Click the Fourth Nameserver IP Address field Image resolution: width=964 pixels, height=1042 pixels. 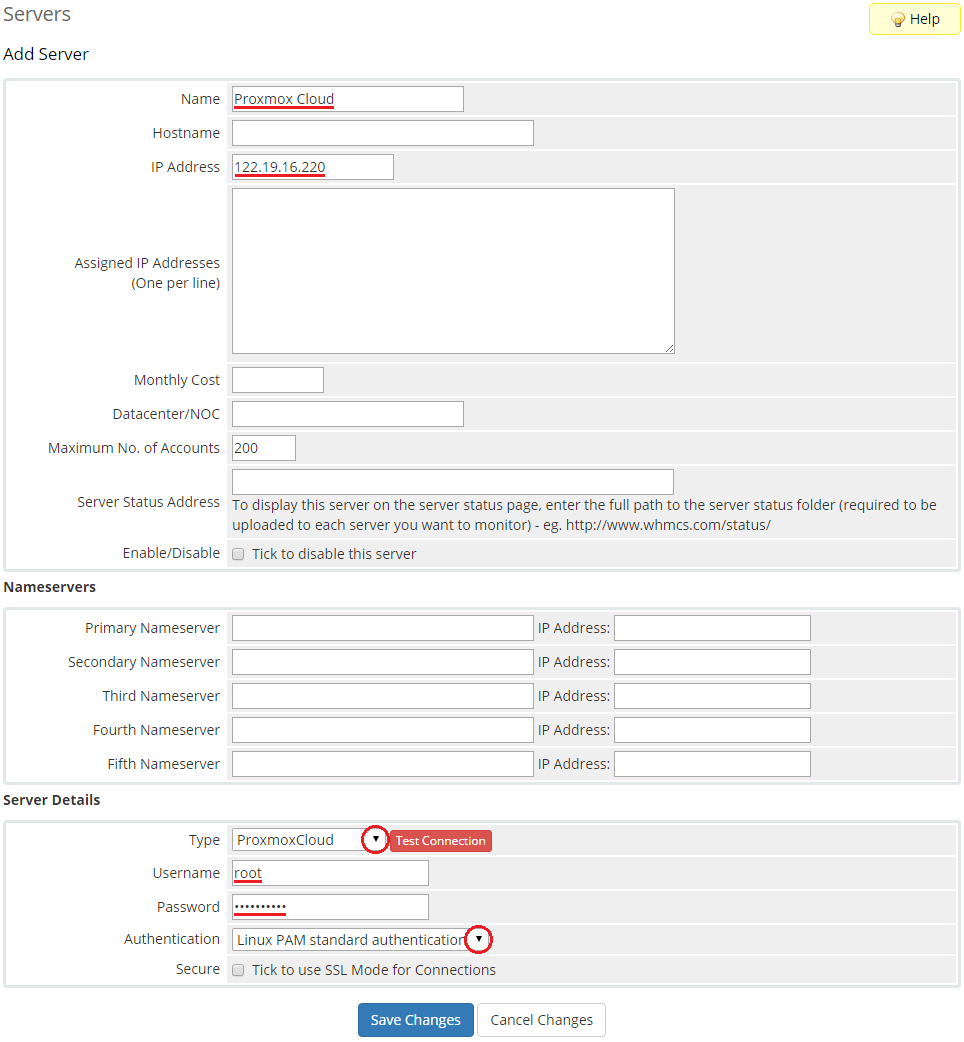click(x=712, y=730)
